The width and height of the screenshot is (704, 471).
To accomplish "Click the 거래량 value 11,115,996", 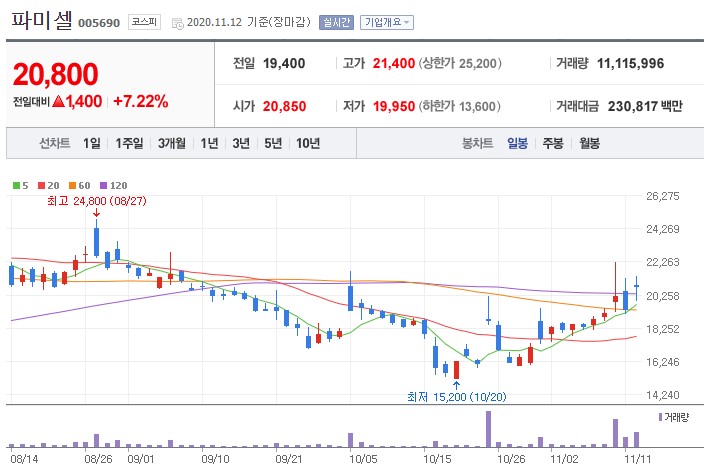I will click(x=630, y=63).
